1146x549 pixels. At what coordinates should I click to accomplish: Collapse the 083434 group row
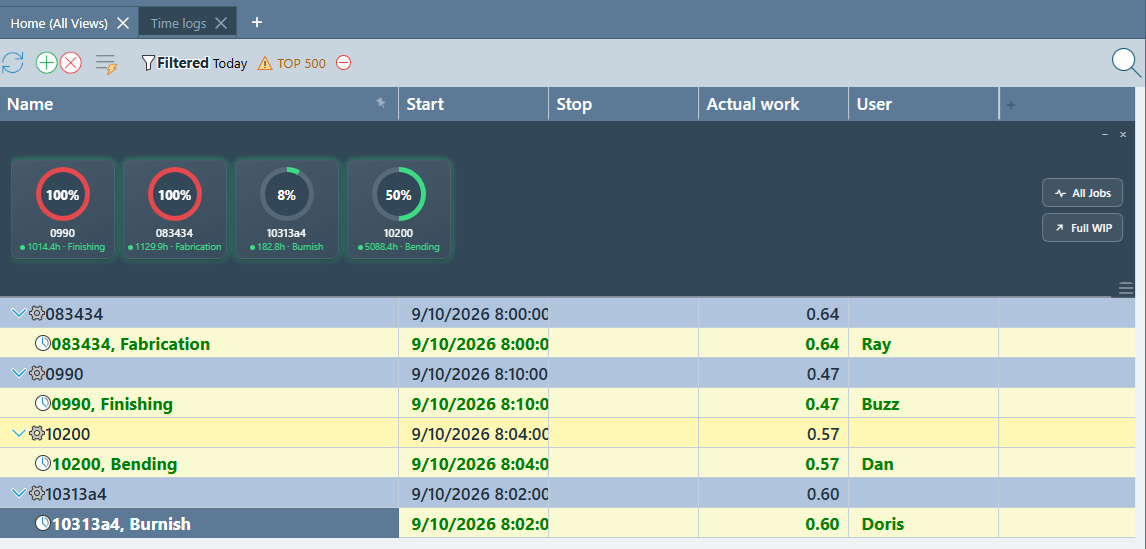(19, 314)
